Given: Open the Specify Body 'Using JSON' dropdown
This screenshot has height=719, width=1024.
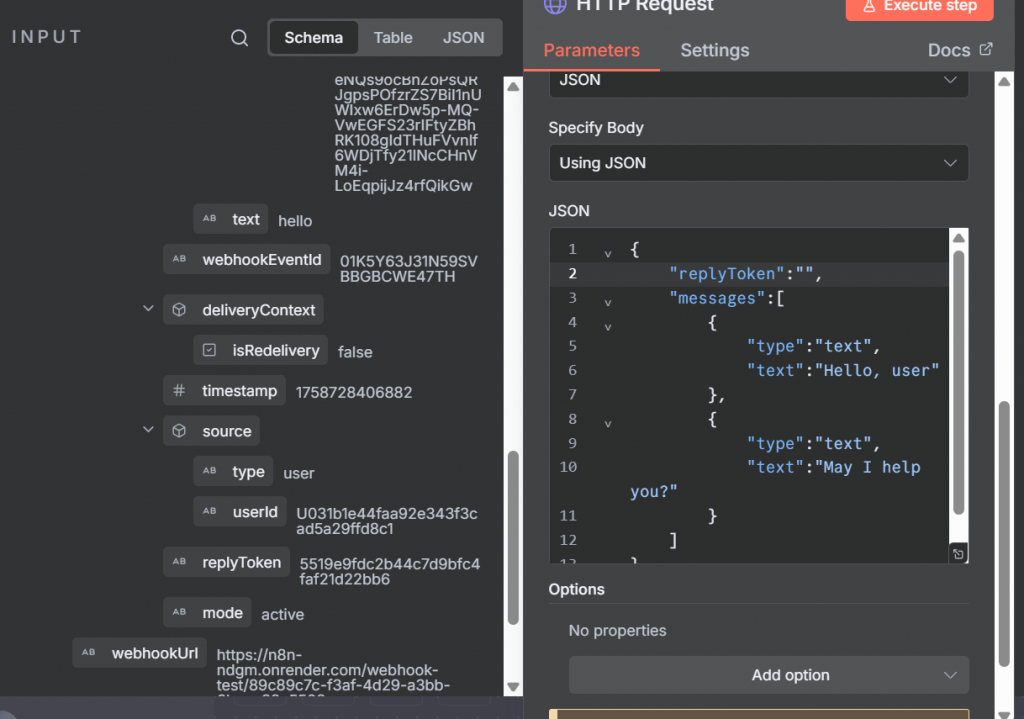Looking at the screenshot, I should [759, 163].
